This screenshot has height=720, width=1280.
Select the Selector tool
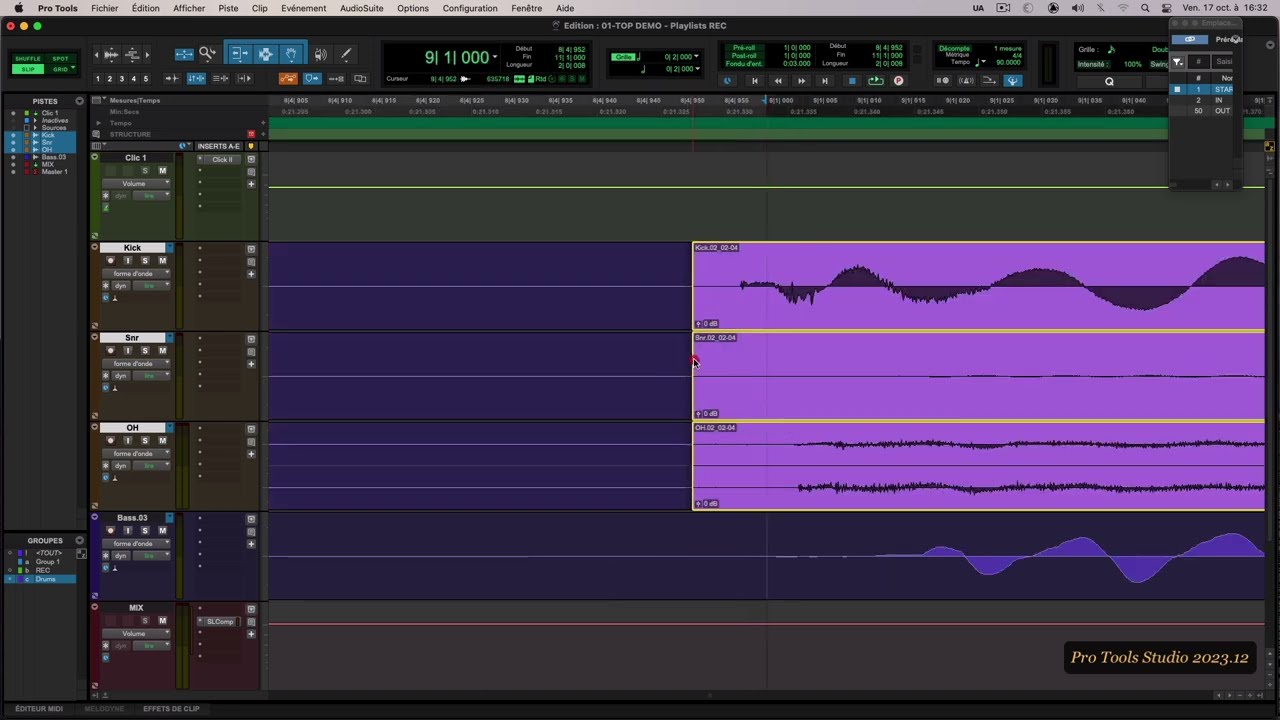click(265, 54)
